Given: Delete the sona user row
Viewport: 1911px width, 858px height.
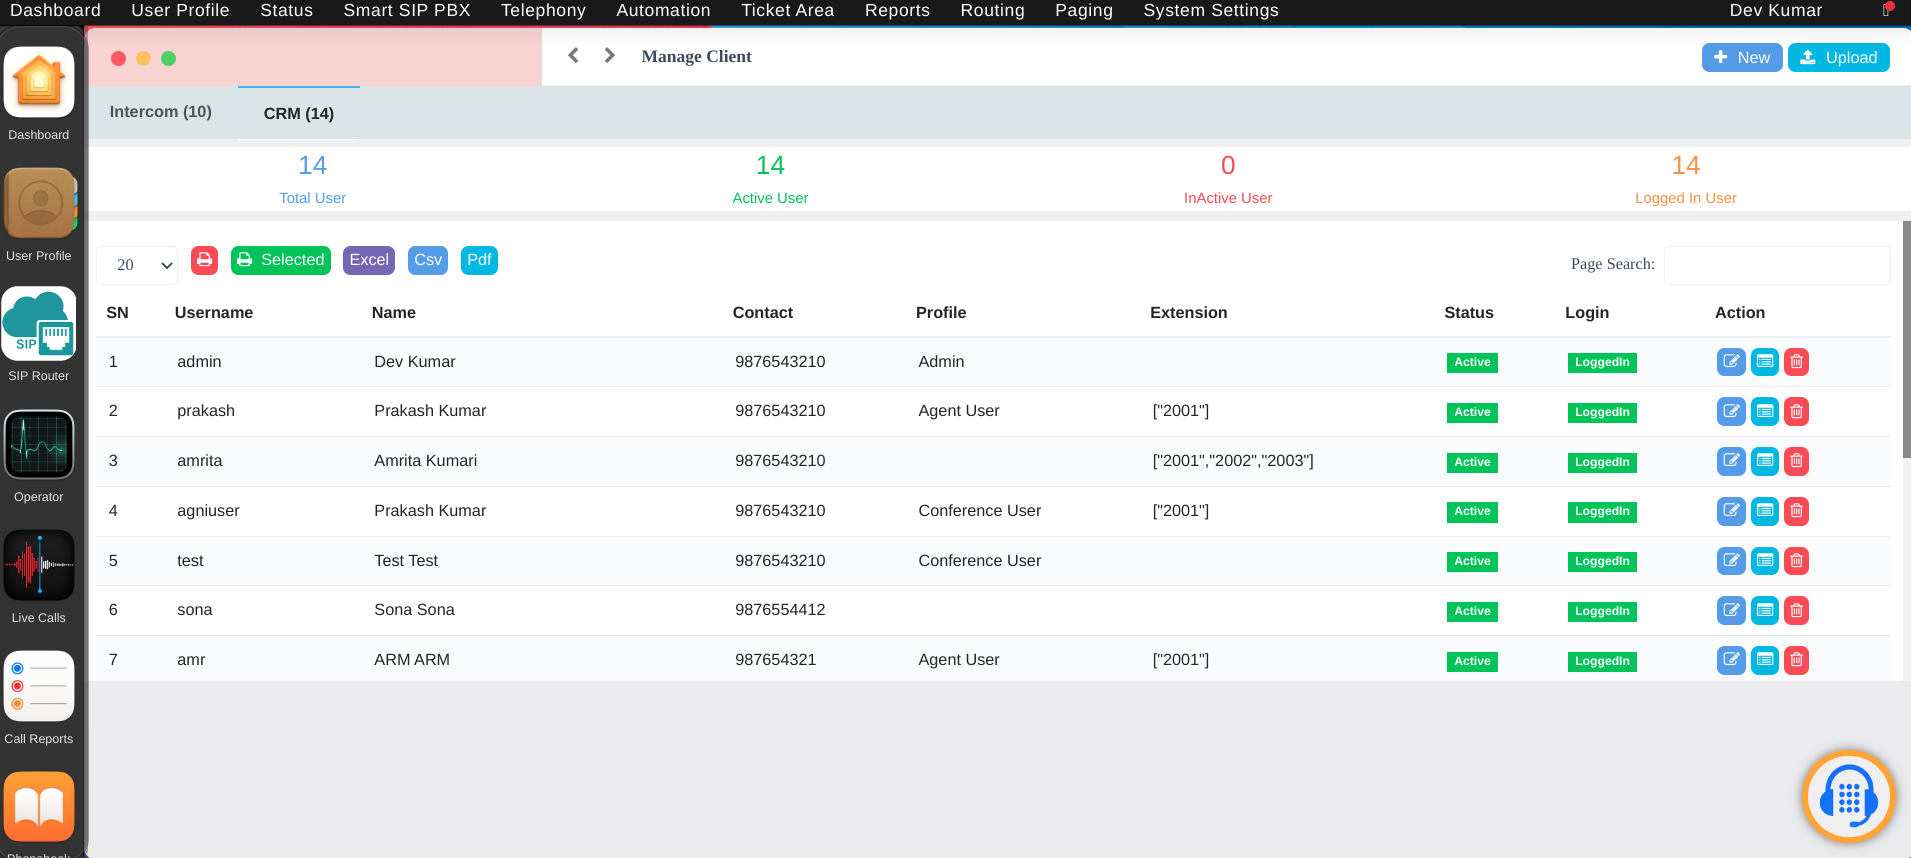Looking at the screenshot, I should click(x=1797, y=610).
